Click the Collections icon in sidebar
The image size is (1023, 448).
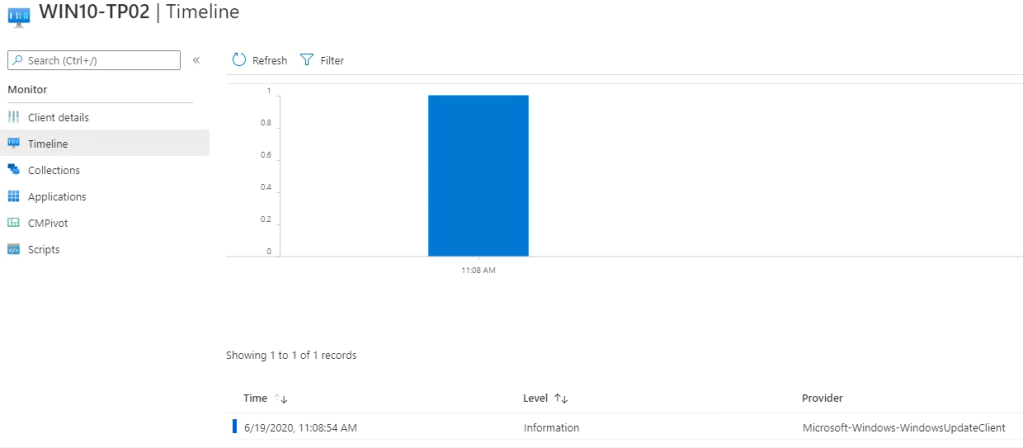tap(14, 170)
